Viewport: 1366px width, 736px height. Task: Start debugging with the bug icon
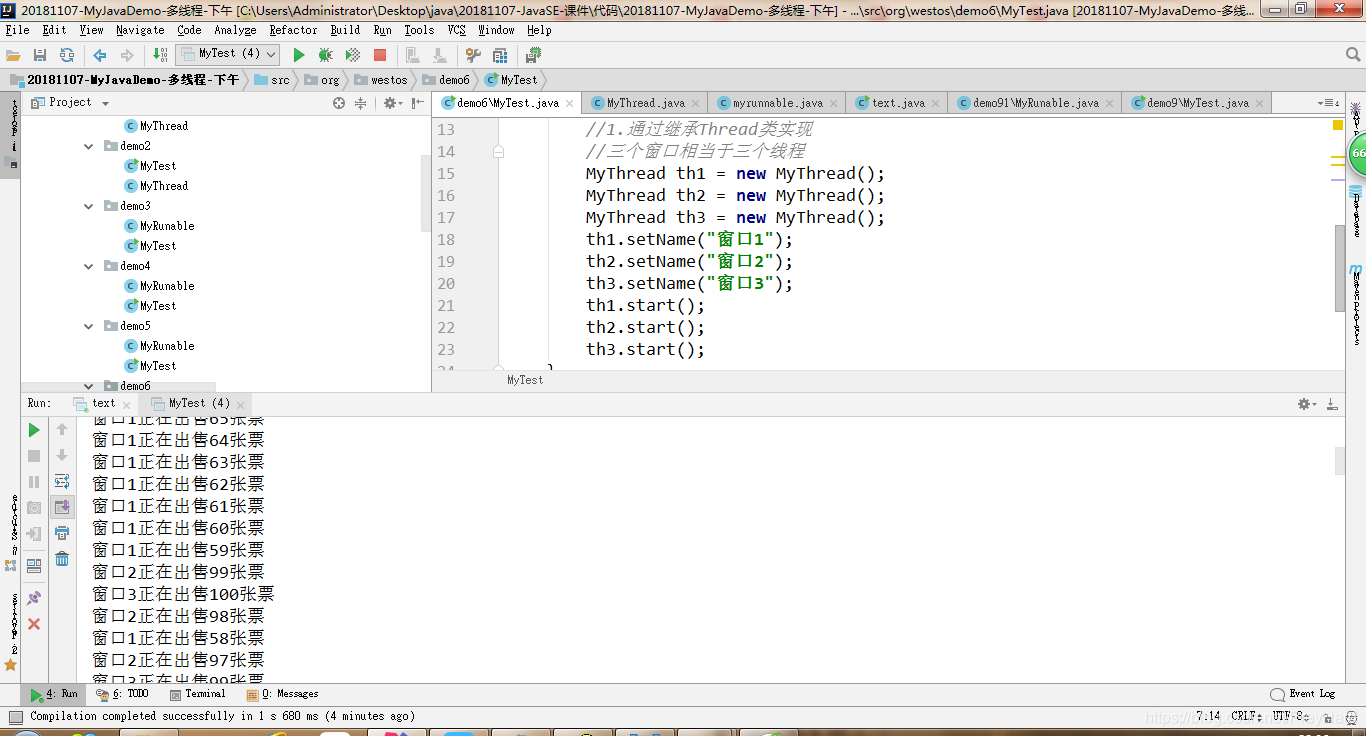[325, 55]
